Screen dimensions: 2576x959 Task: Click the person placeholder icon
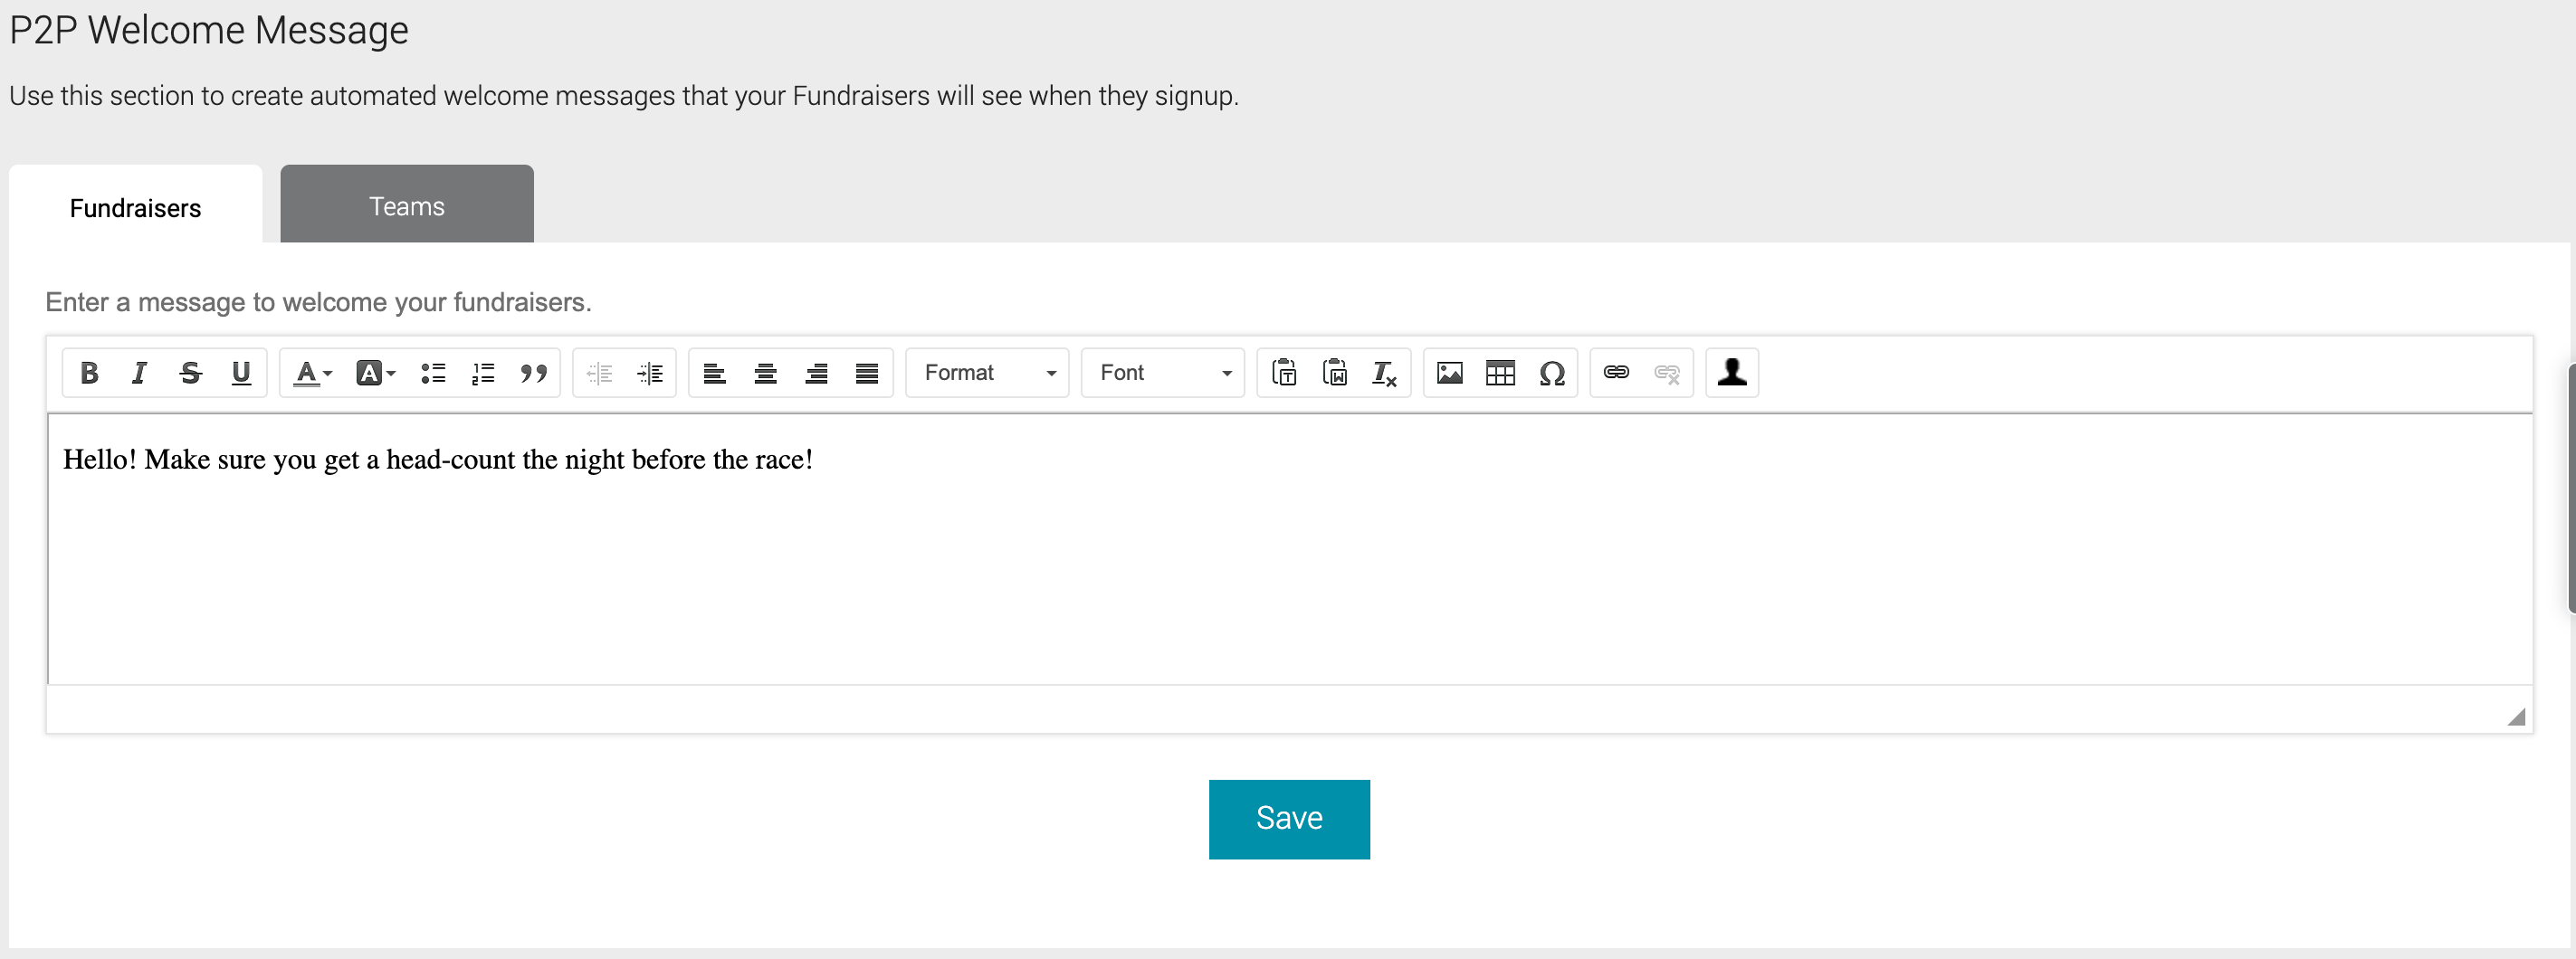tap(1731, 373)
